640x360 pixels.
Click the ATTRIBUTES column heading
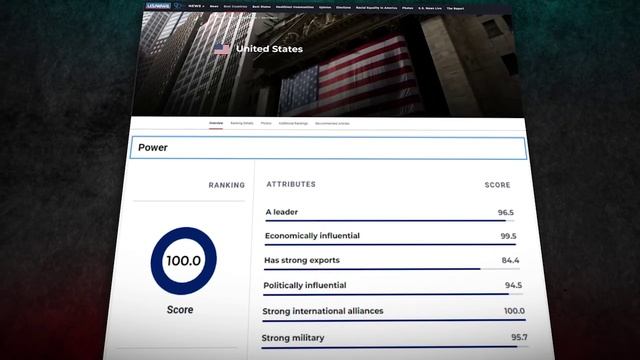291,184
